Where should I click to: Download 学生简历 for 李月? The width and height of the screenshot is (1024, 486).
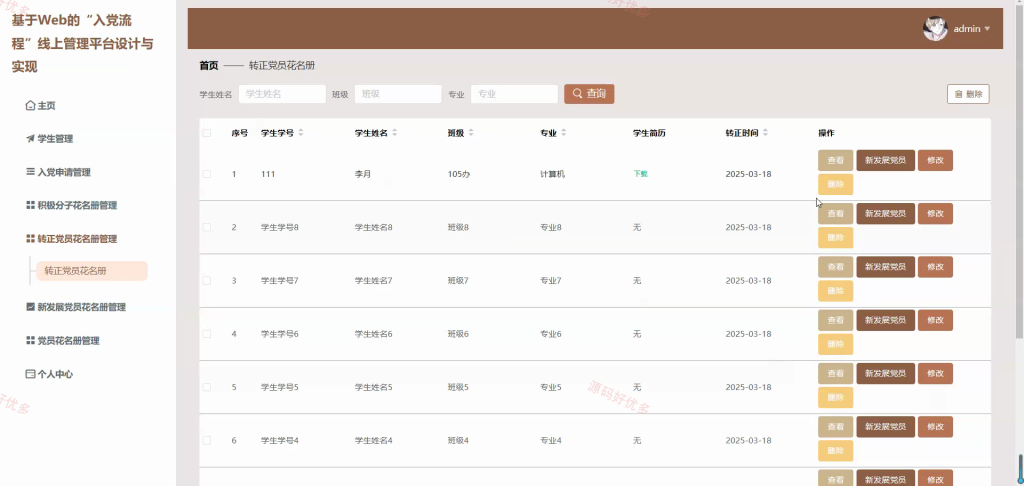640,174
